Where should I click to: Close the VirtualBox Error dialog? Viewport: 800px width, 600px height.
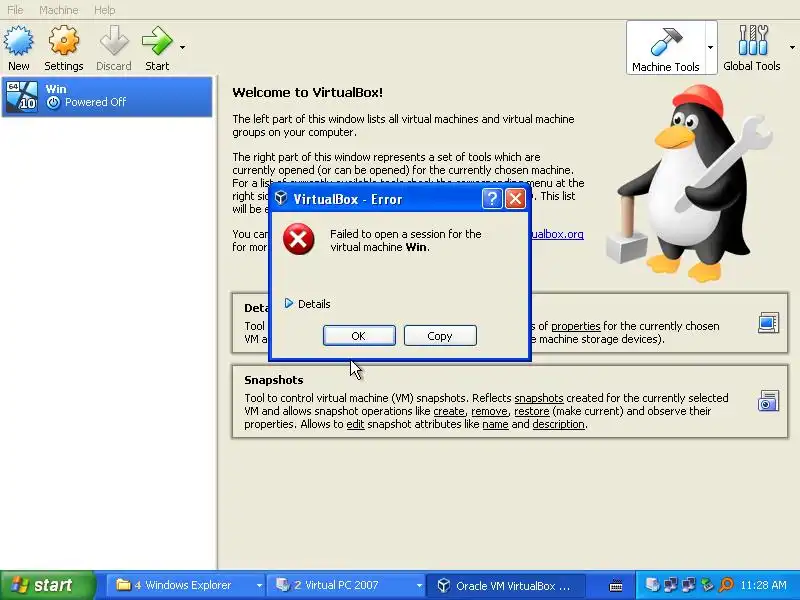click(515, 199)
